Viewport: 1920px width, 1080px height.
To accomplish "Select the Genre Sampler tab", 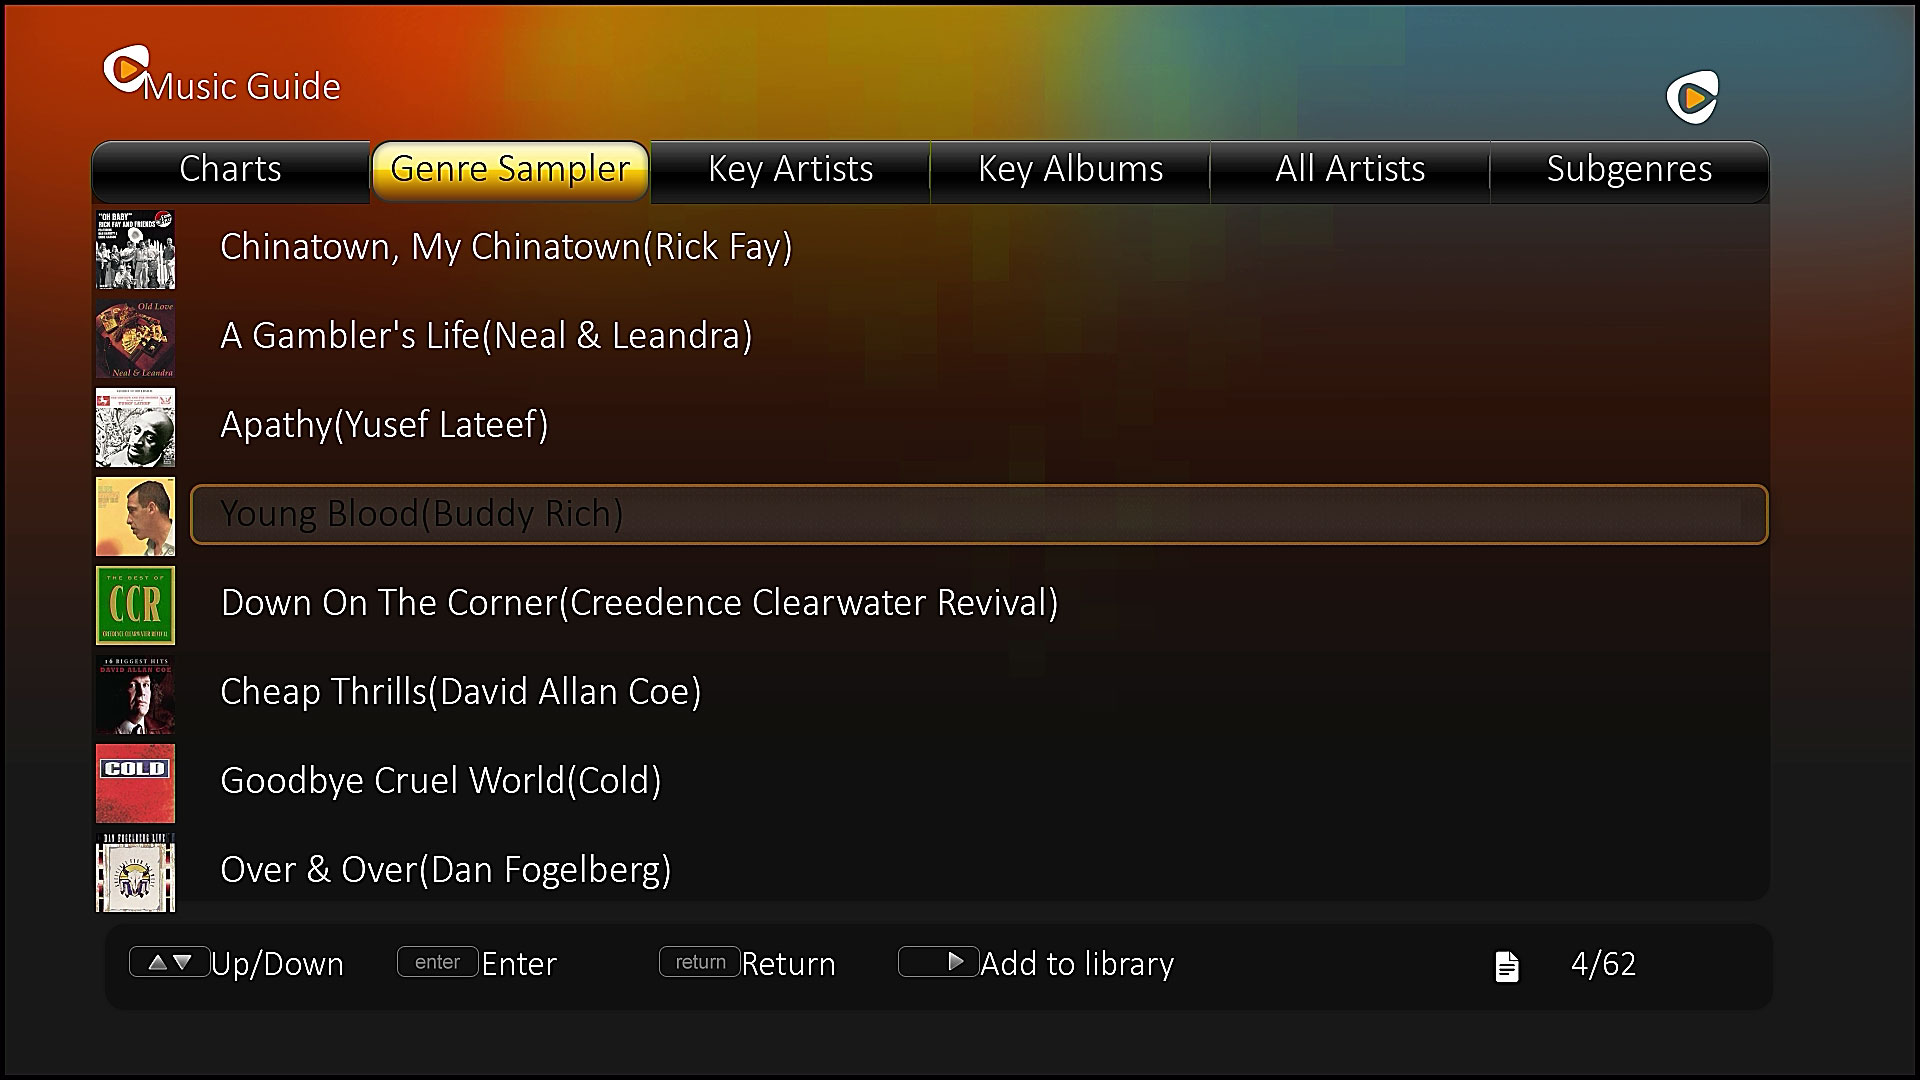I will (510, 170).
